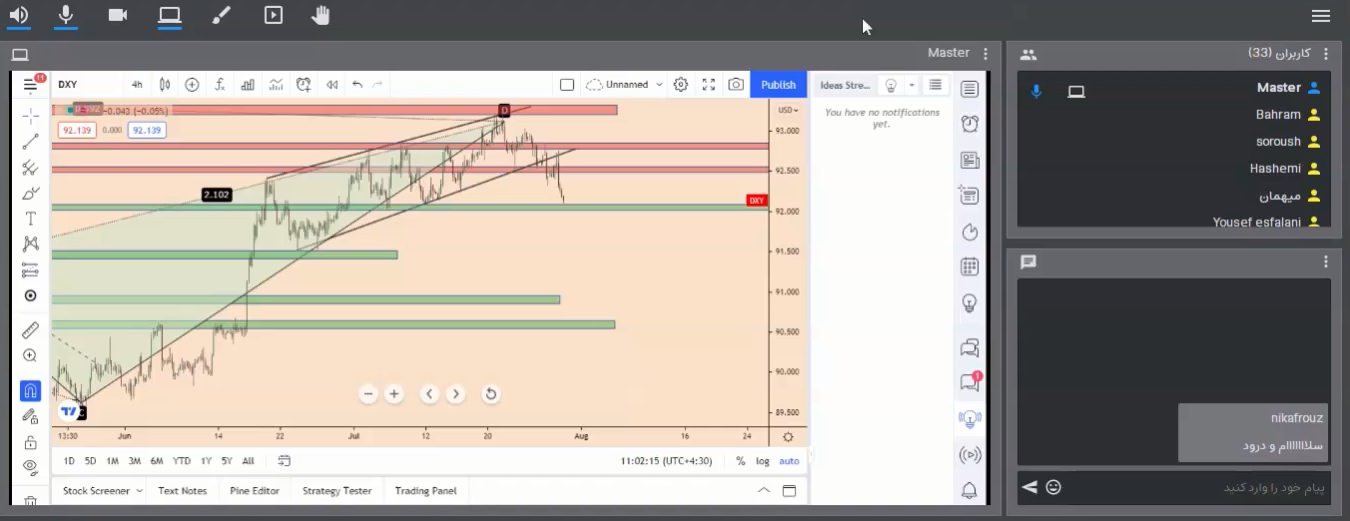1350x521 pixels.
Task: Enter fullscreen chart mode
Action: coord(708,85)
